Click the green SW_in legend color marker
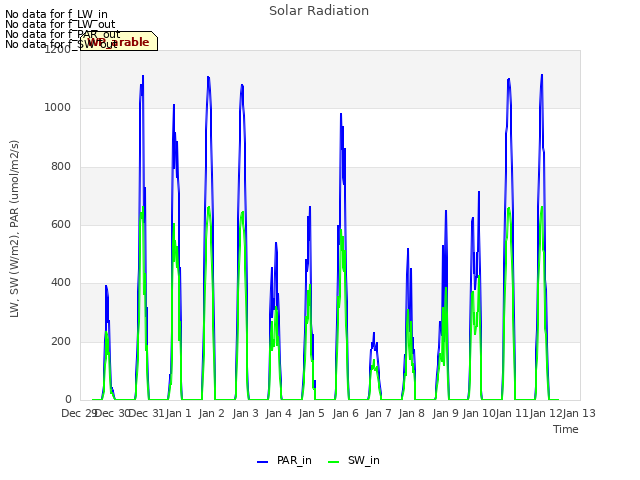Image resolution: width=640 pixels, height=480 pixels. (333, 462)
